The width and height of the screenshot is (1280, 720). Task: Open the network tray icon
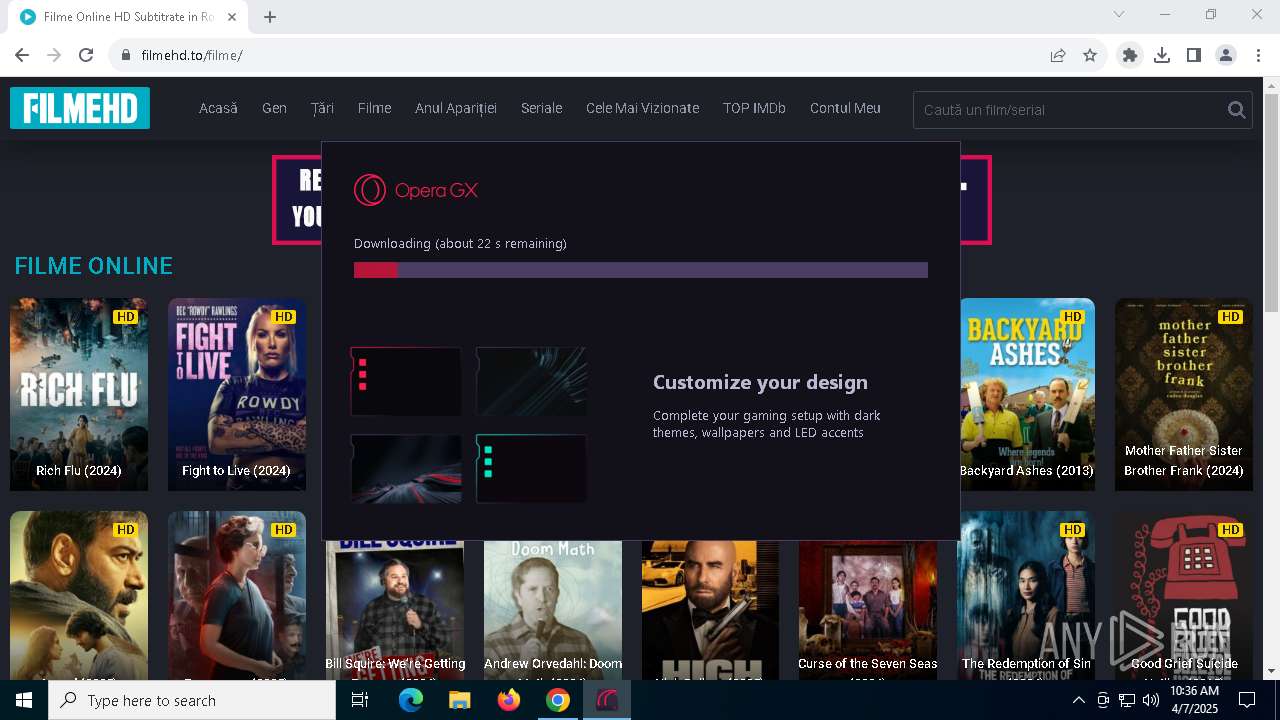[1127, 700]
